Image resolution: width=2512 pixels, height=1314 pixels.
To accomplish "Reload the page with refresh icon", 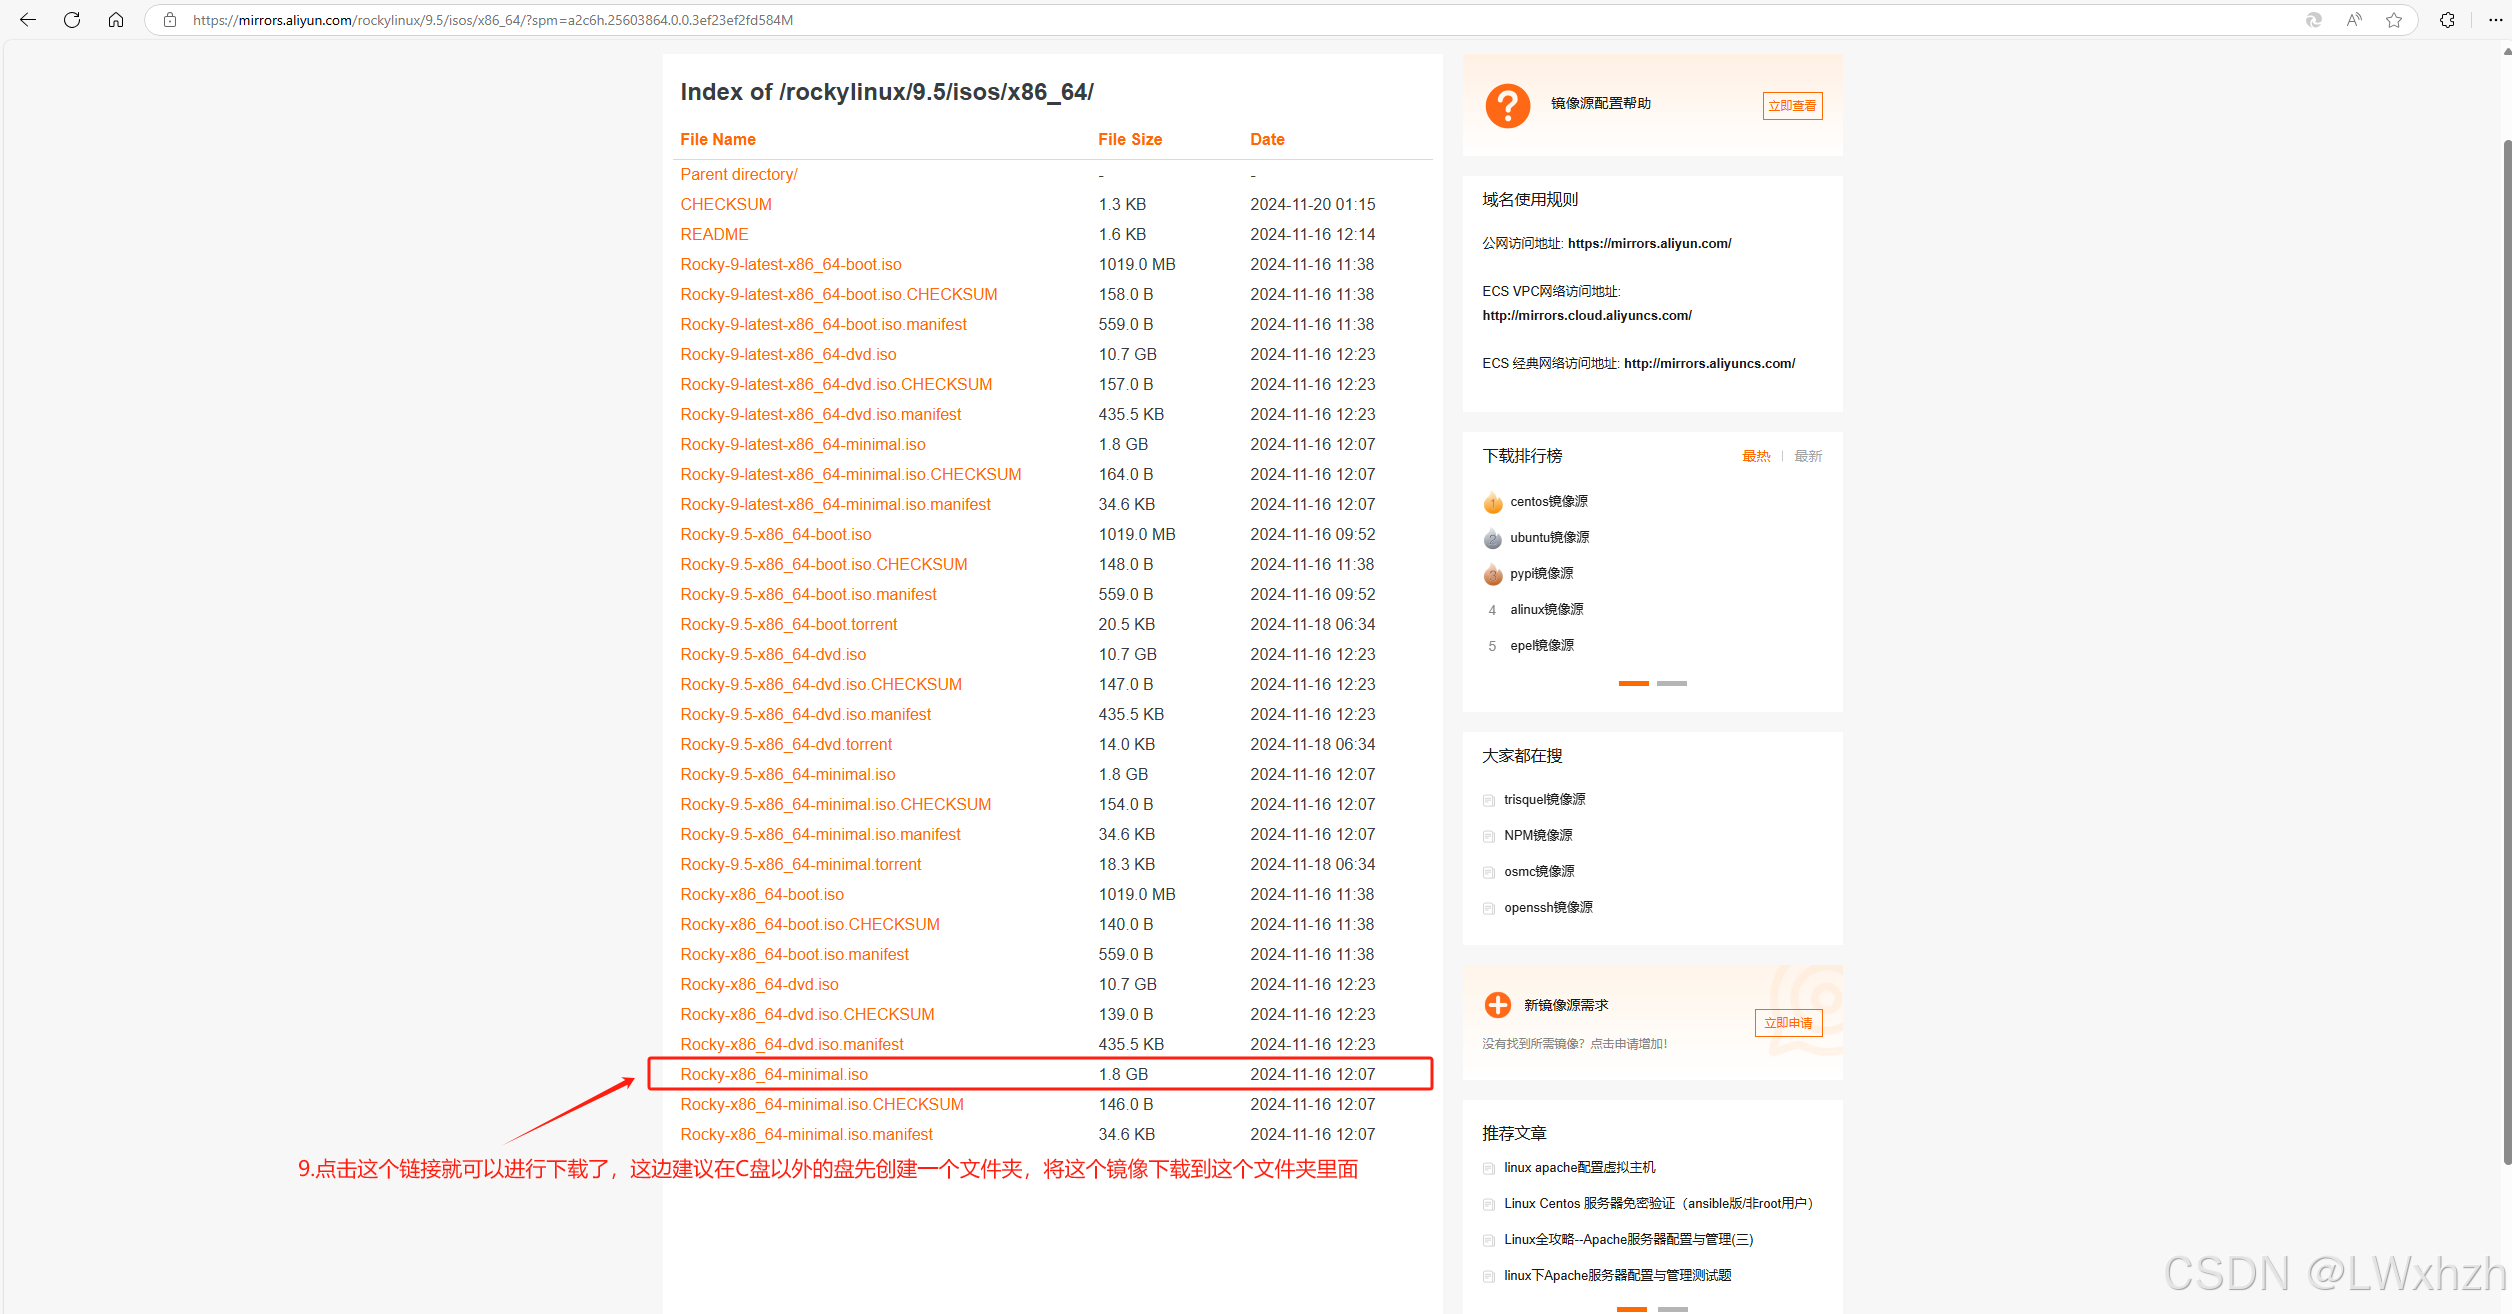I will [x=72, y=20].
